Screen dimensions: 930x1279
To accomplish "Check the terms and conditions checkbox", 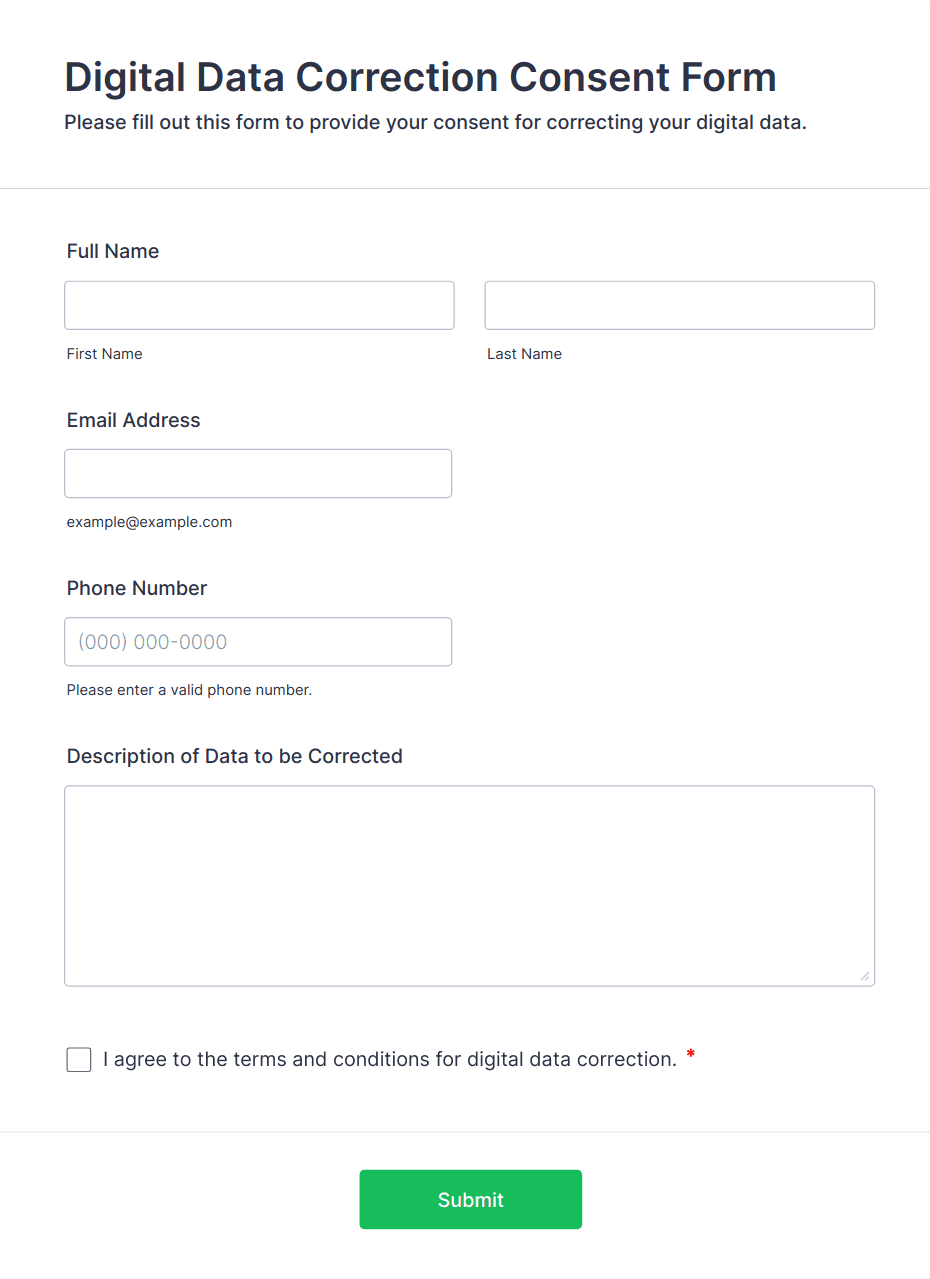I will pos(79,1059).
